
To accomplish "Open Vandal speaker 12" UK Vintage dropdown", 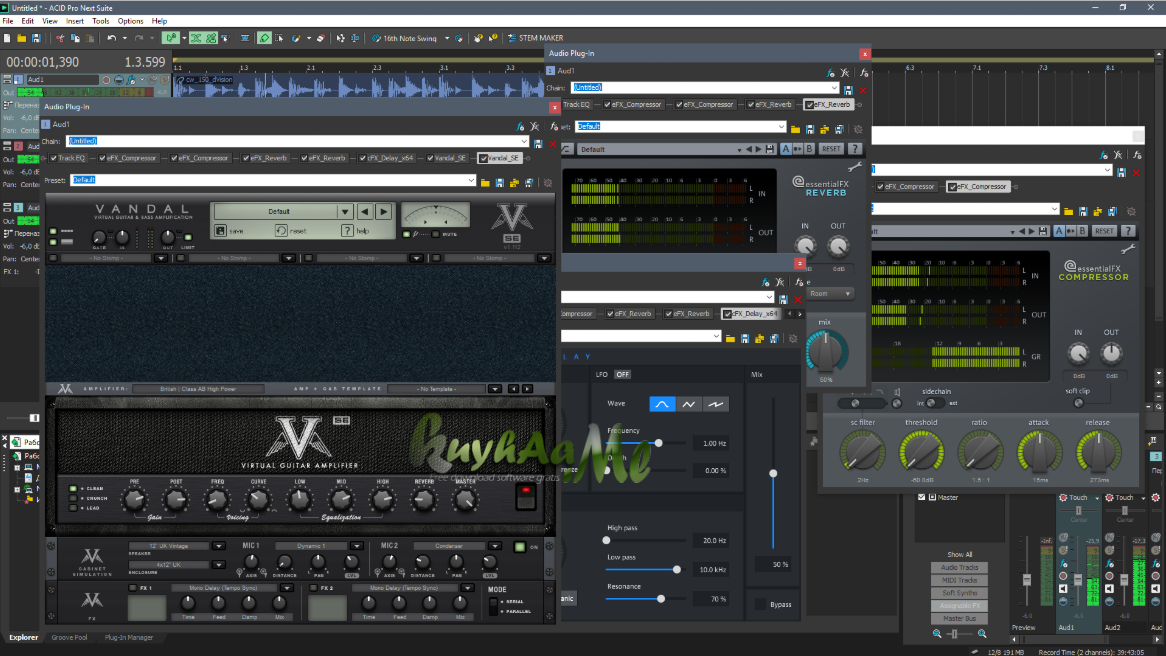I will pyautogui.click(x=219, y=547).
